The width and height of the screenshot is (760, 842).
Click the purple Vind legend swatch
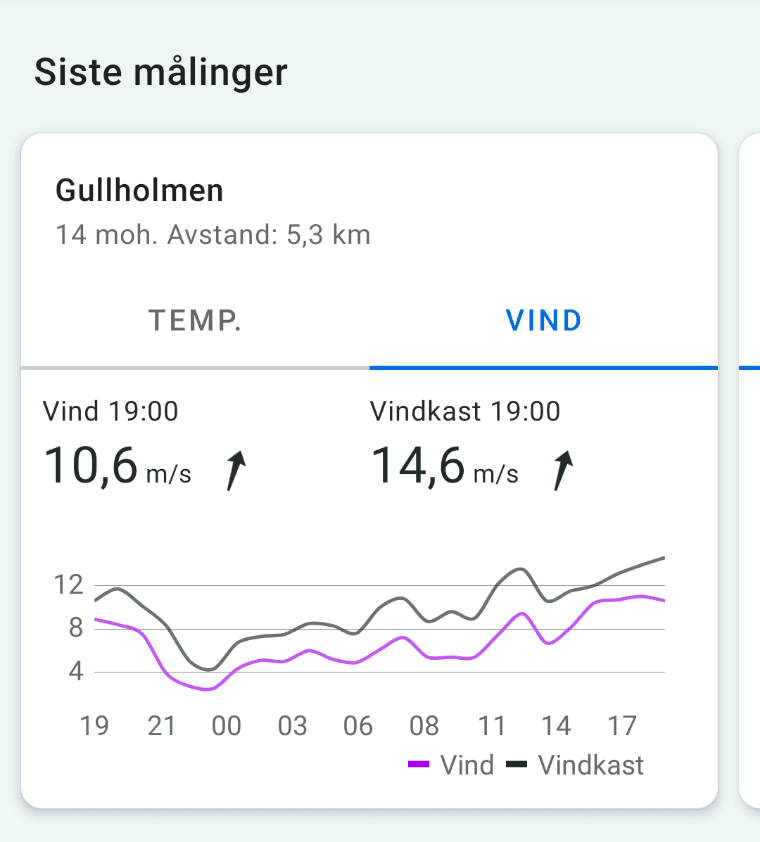click(418, 765)
